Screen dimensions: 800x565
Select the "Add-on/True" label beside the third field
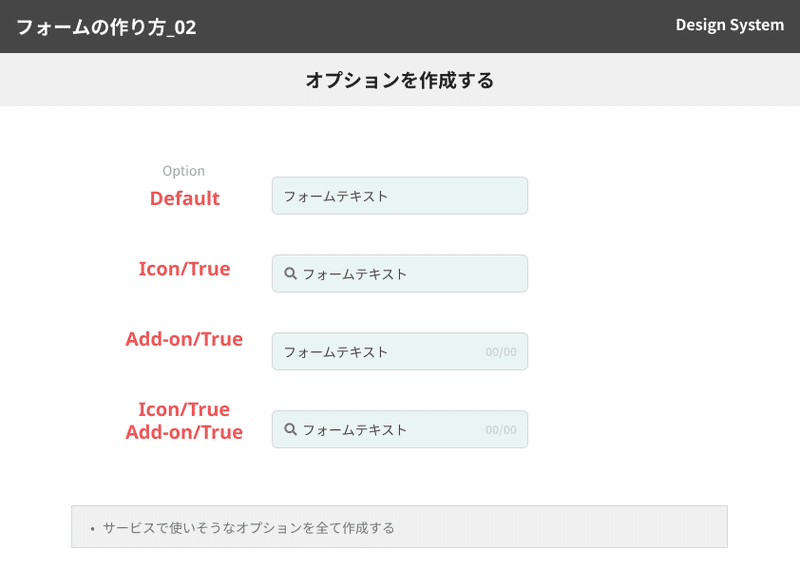click(x=184, y=339)
